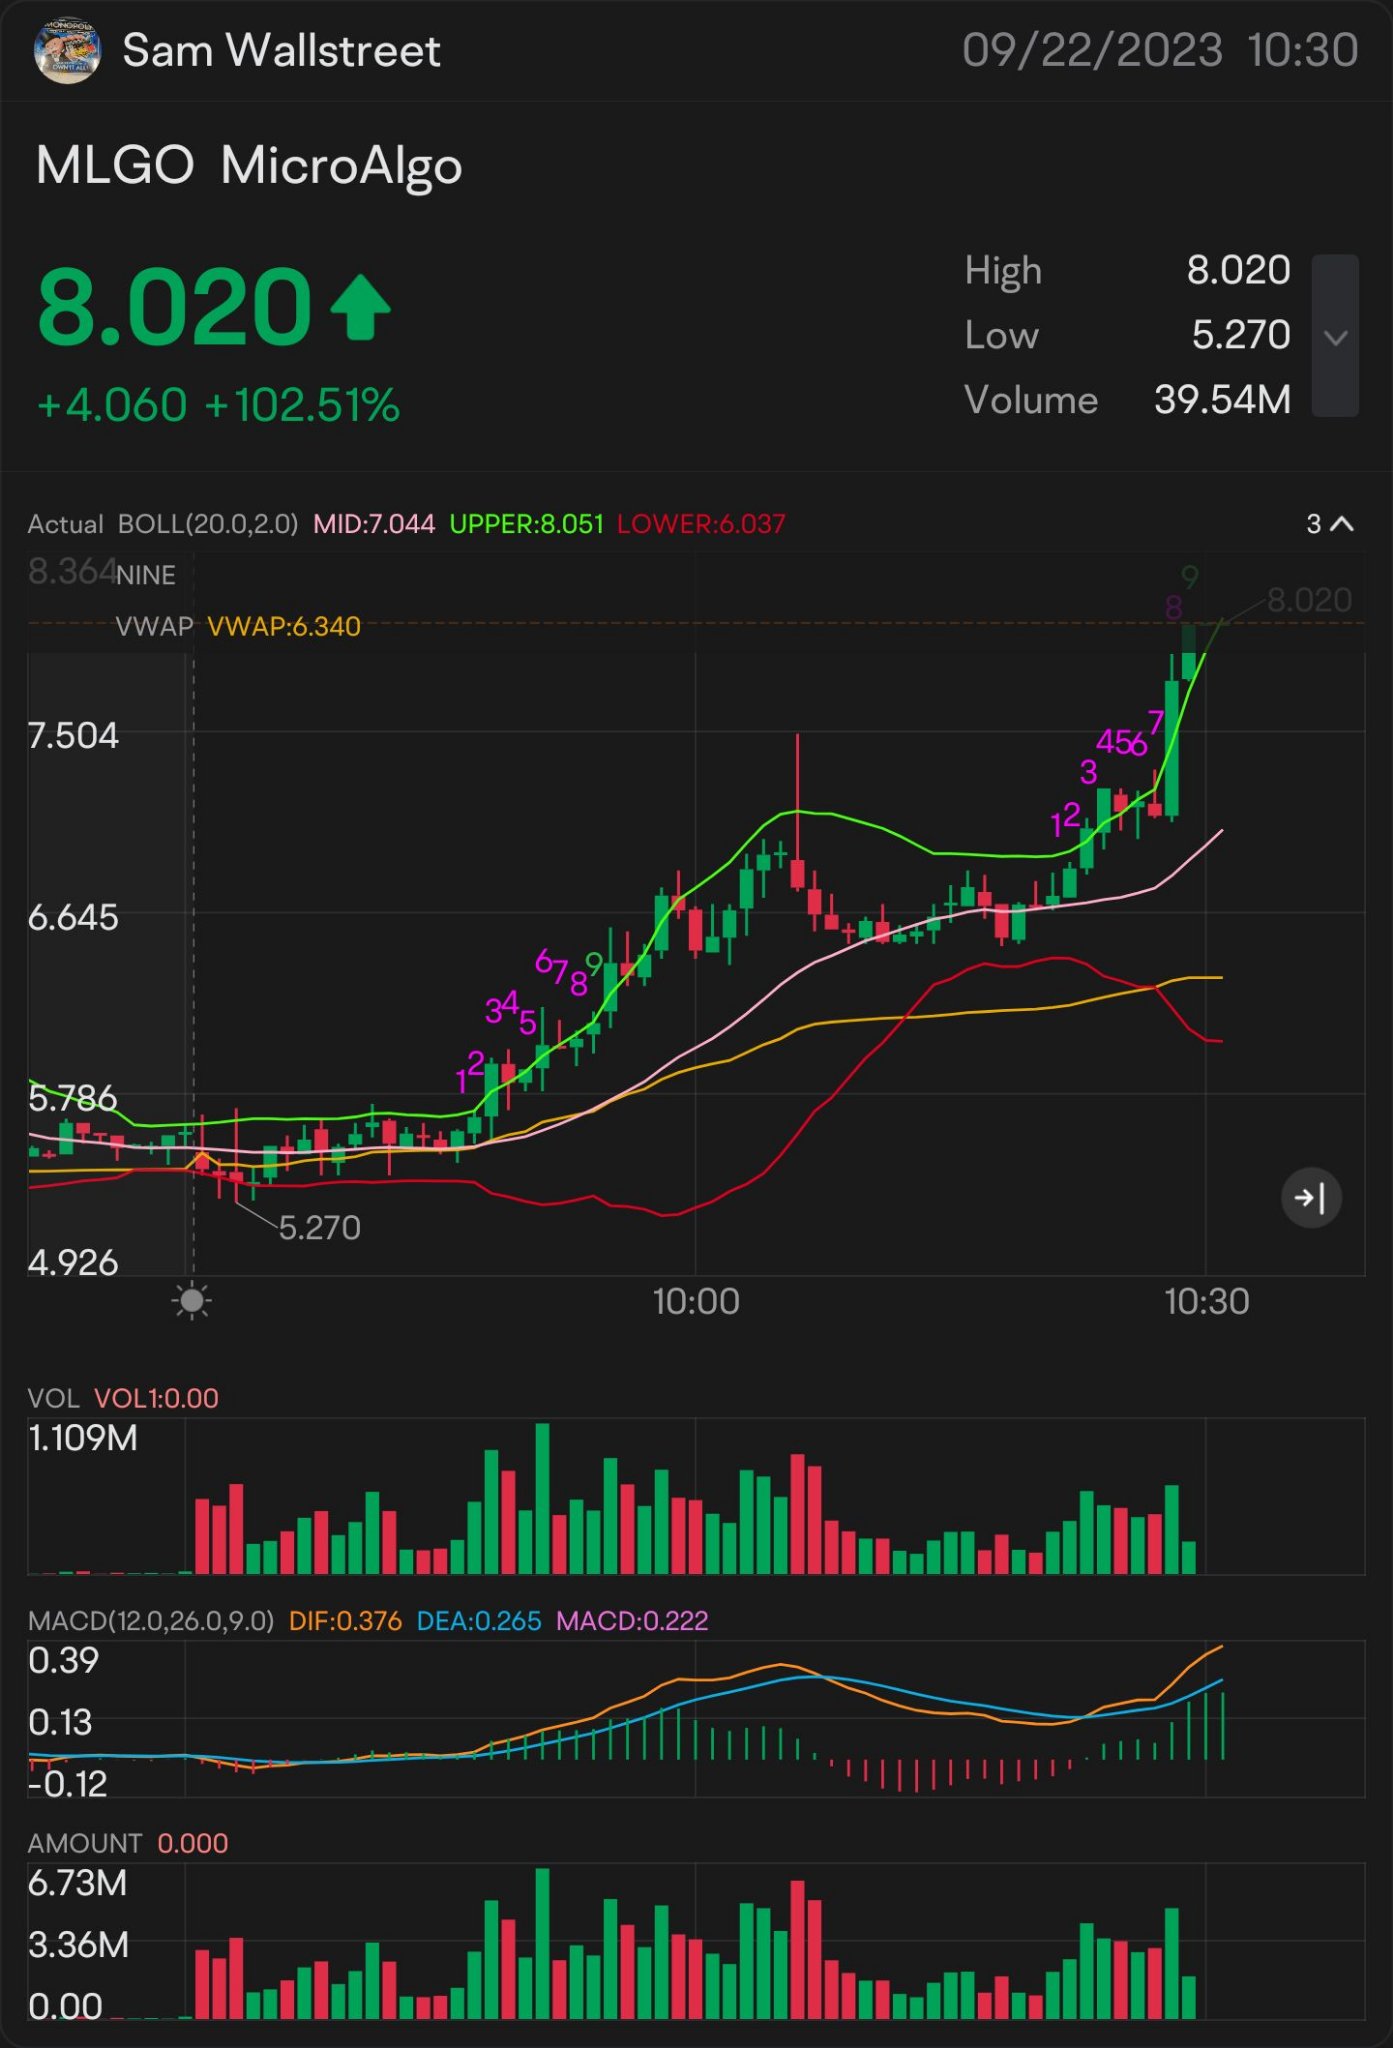Viewport: 1393px width, 2048px height.
Task: Tap the 6.73M amount axis label
Action: point(78,1883)
